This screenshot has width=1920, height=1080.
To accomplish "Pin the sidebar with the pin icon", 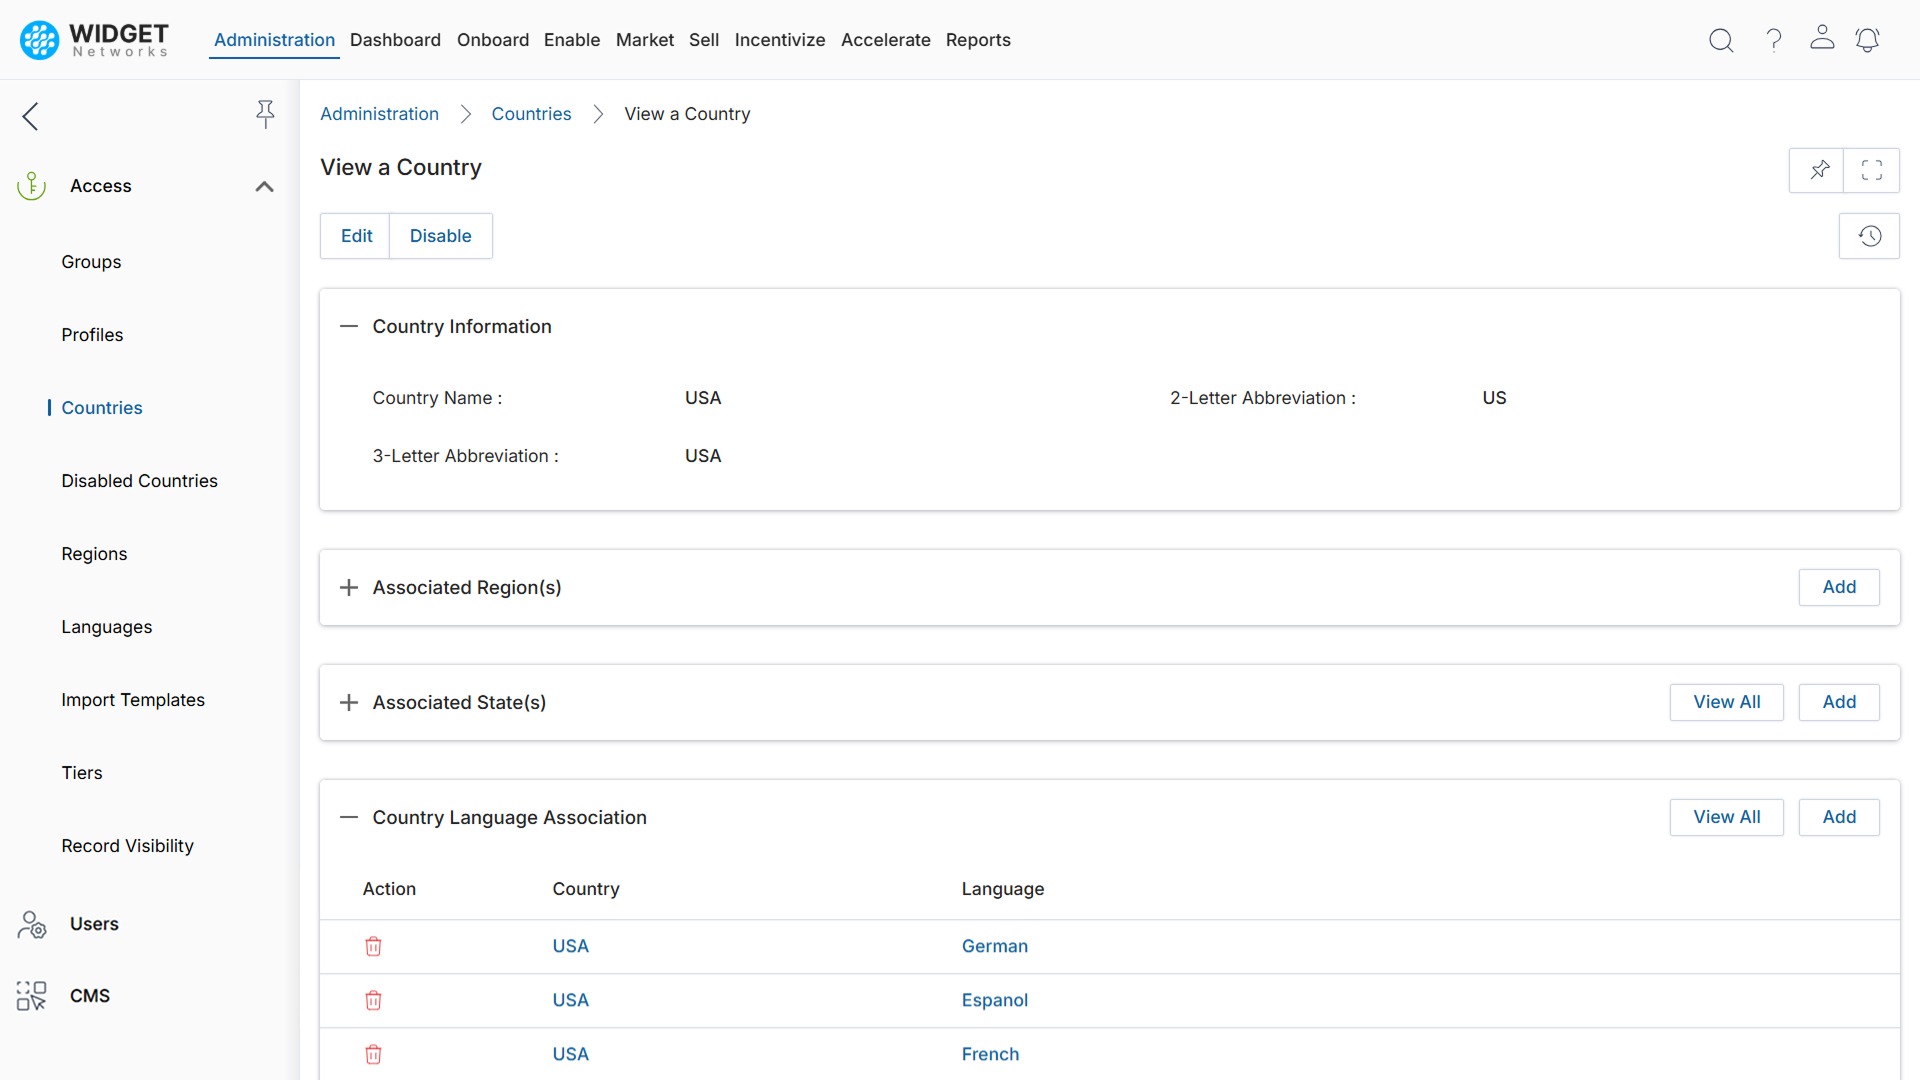I will click(x=265, y=114).
